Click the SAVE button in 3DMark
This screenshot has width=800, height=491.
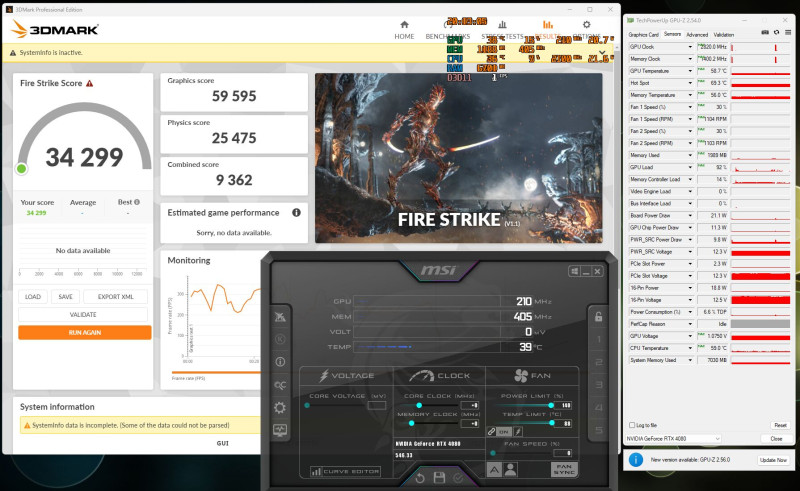[x=65, y=297]
